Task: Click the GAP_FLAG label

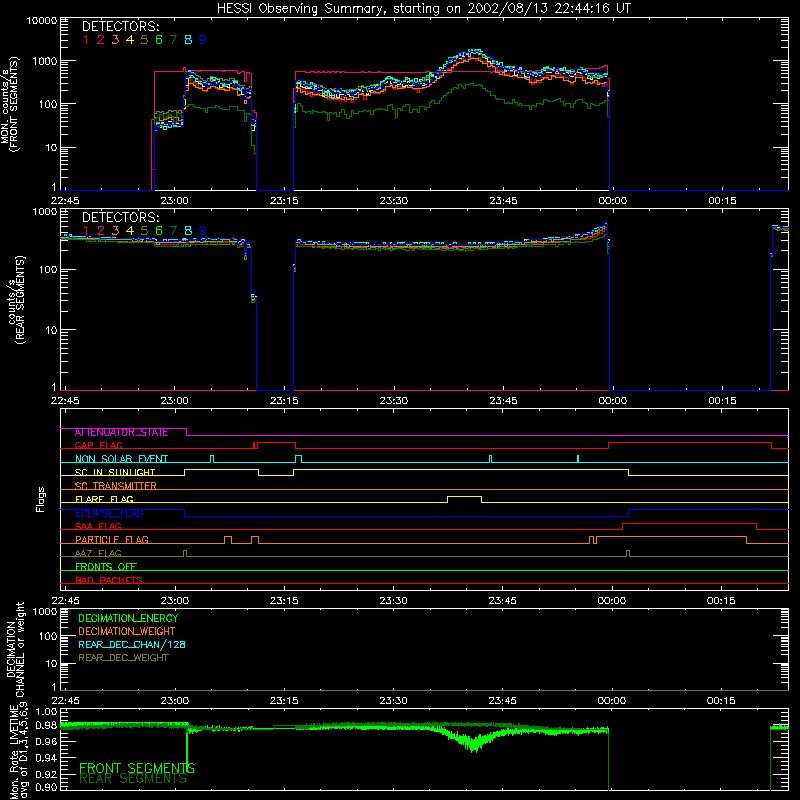Action: click(x=98, y=445)
